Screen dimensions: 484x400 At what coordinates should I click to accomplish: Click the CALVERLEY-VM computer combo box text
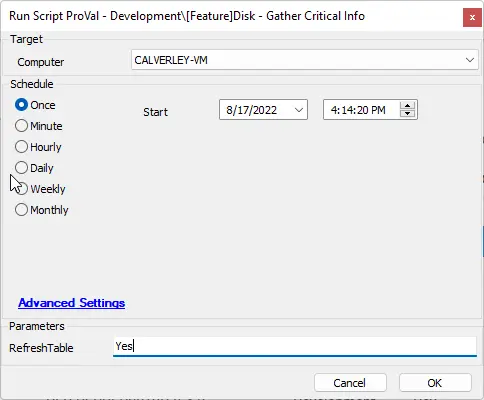click(x=171, y=60)
